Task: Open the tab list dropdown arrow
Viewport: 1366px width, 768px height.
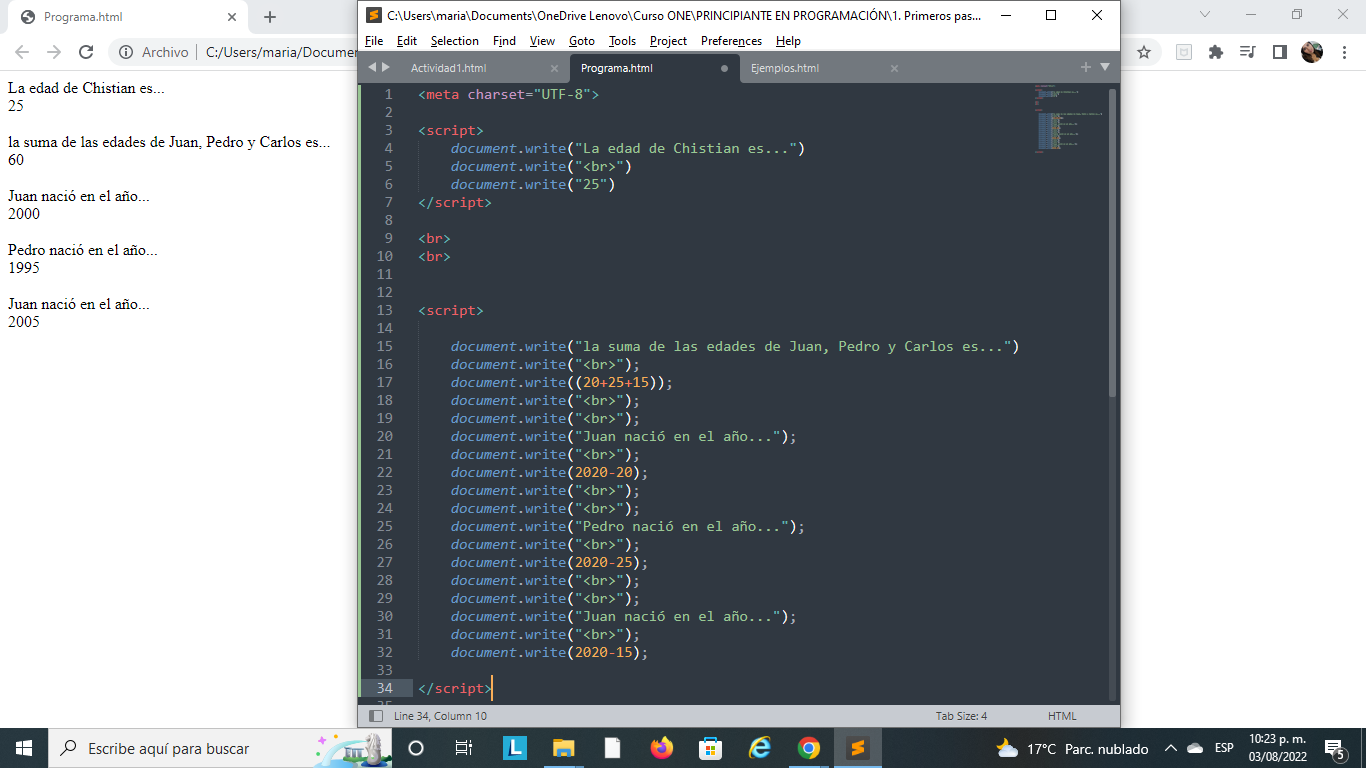Action: pos(1105,67)
